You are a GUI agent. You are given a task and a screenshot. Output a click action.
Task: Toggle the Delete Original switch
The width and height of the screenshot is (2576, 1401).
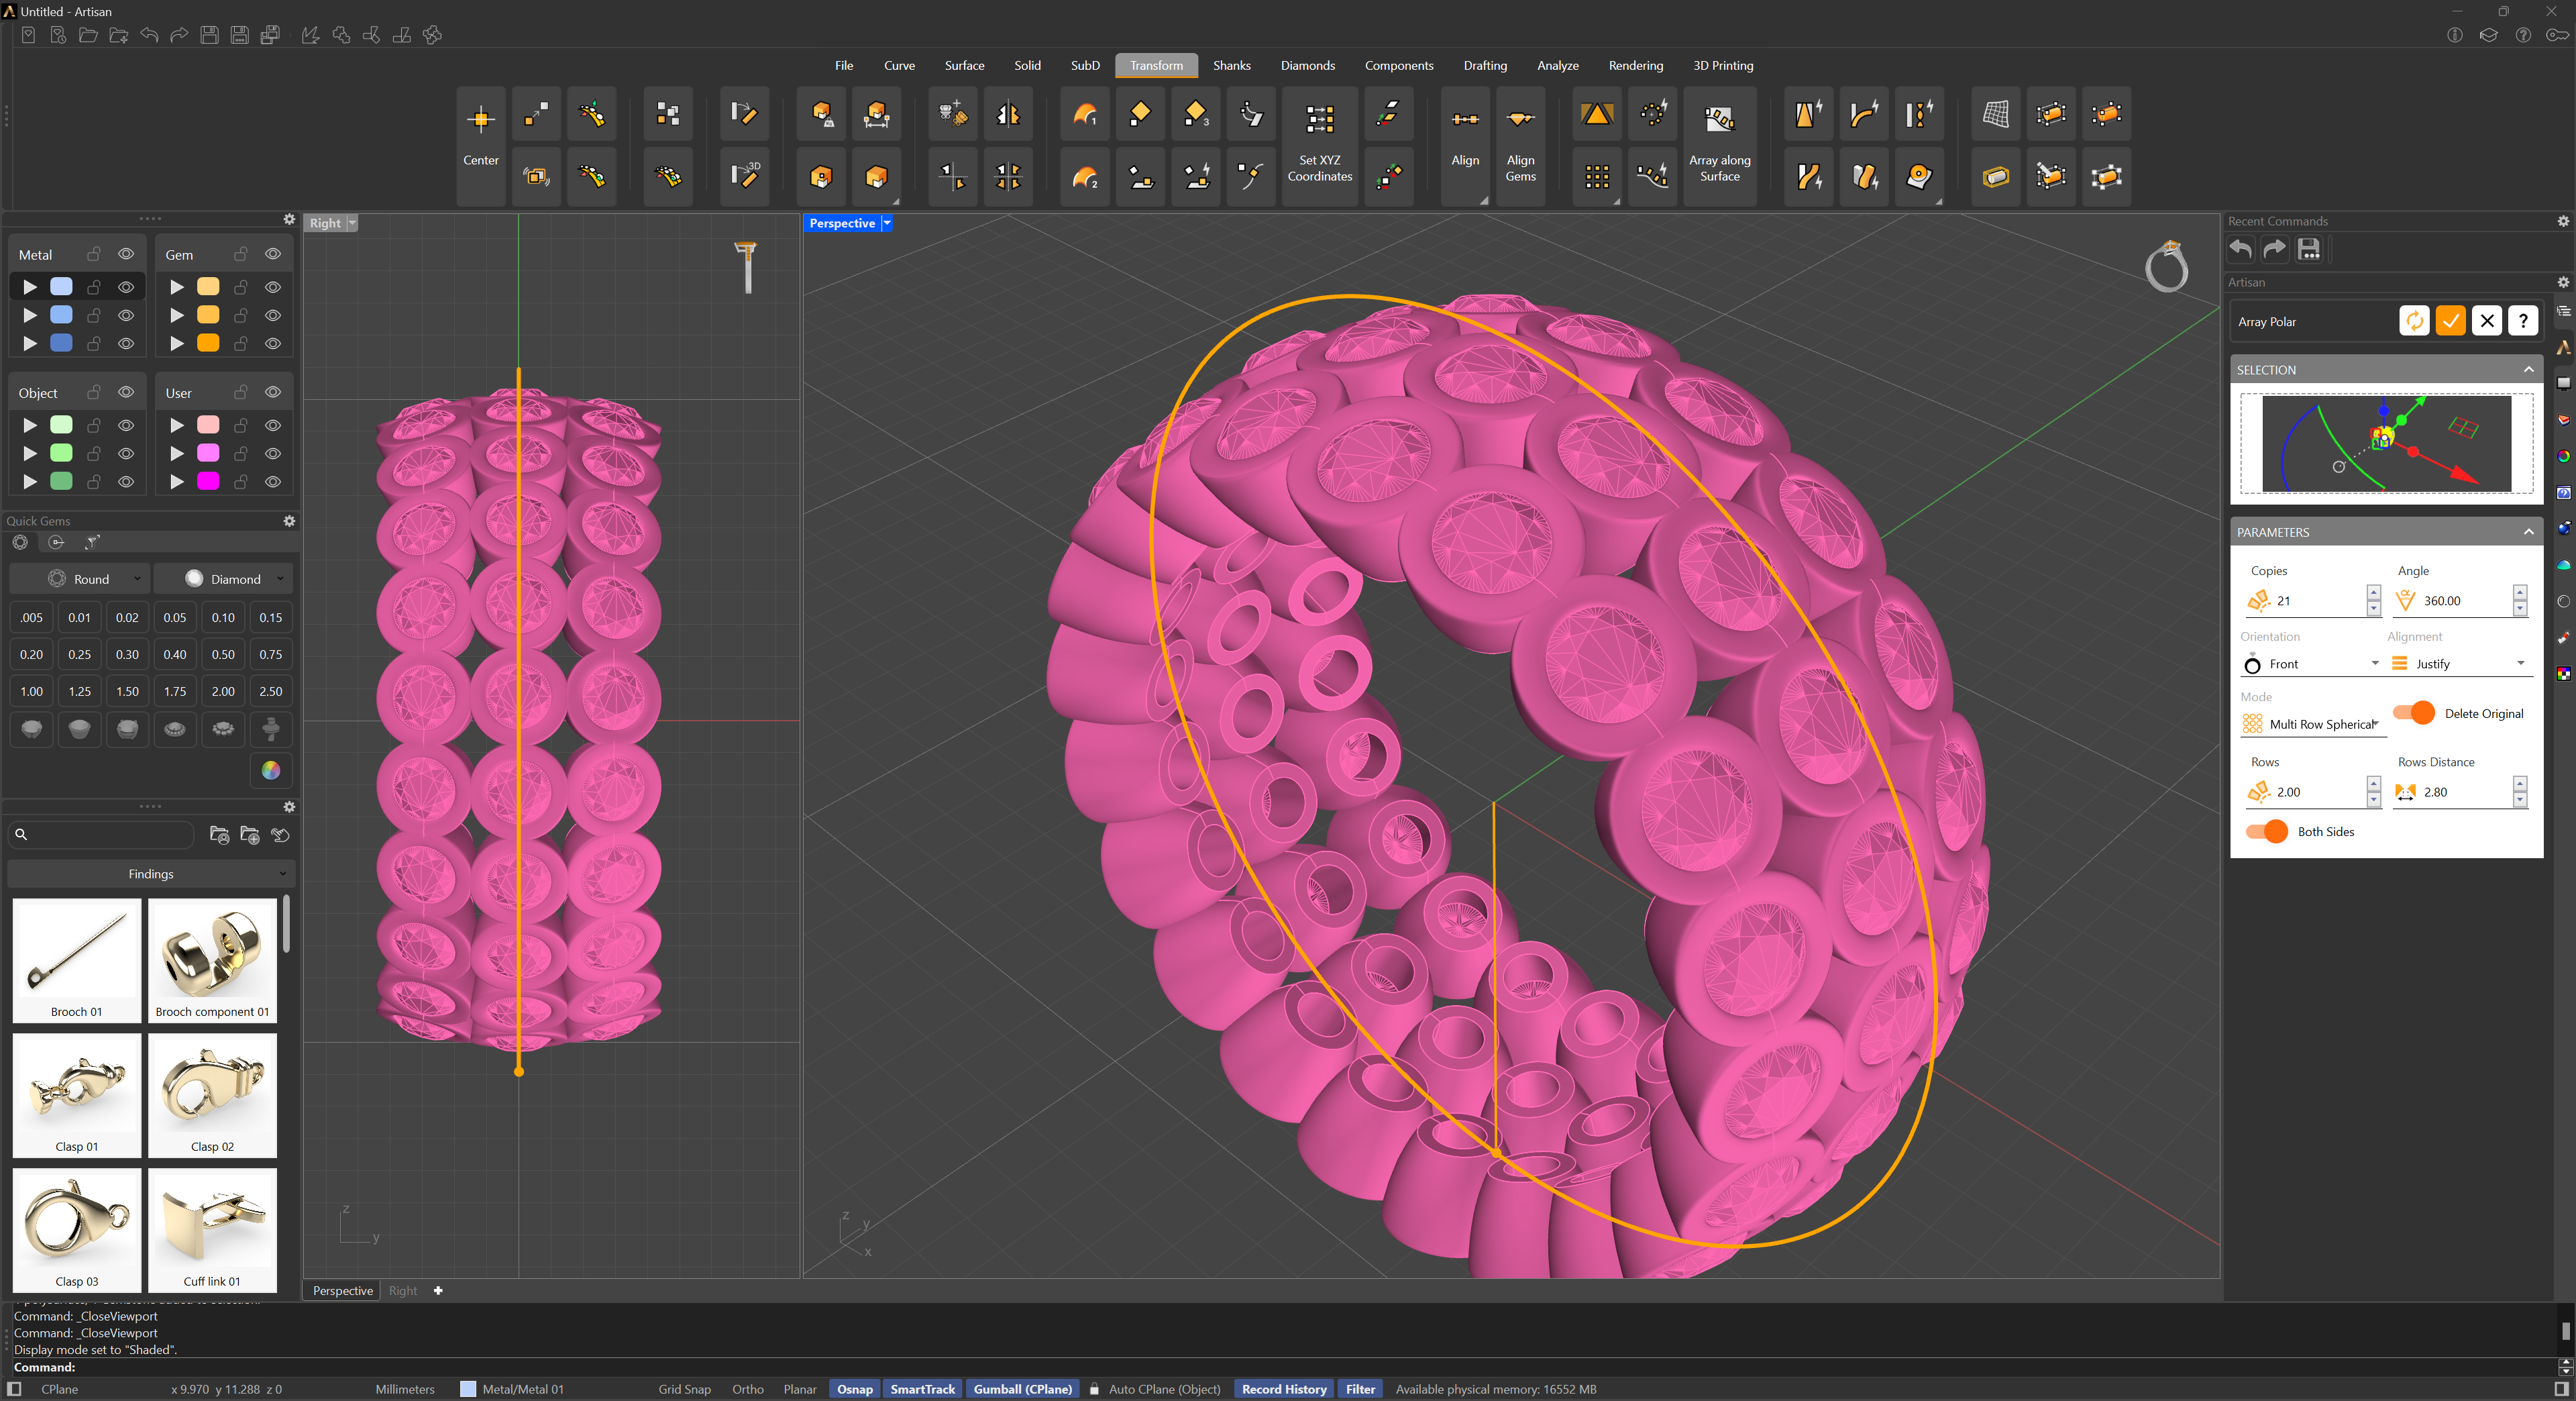2414,713
